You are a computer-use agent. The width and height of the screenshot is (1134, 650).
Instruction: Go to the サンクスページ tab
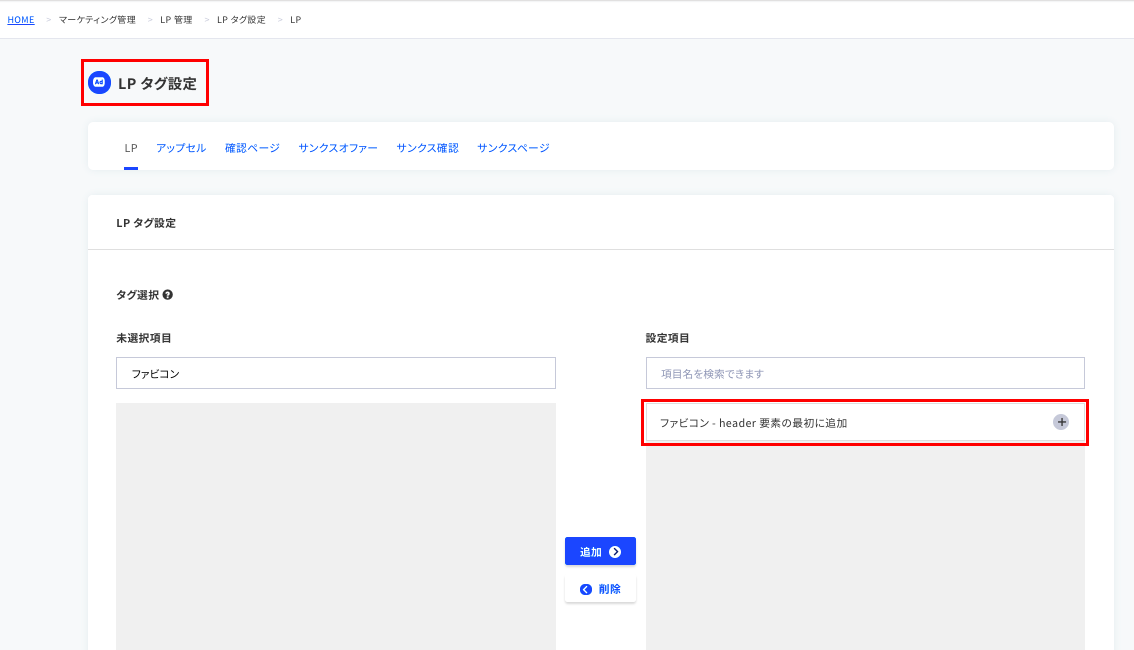[x=513, y=147]
